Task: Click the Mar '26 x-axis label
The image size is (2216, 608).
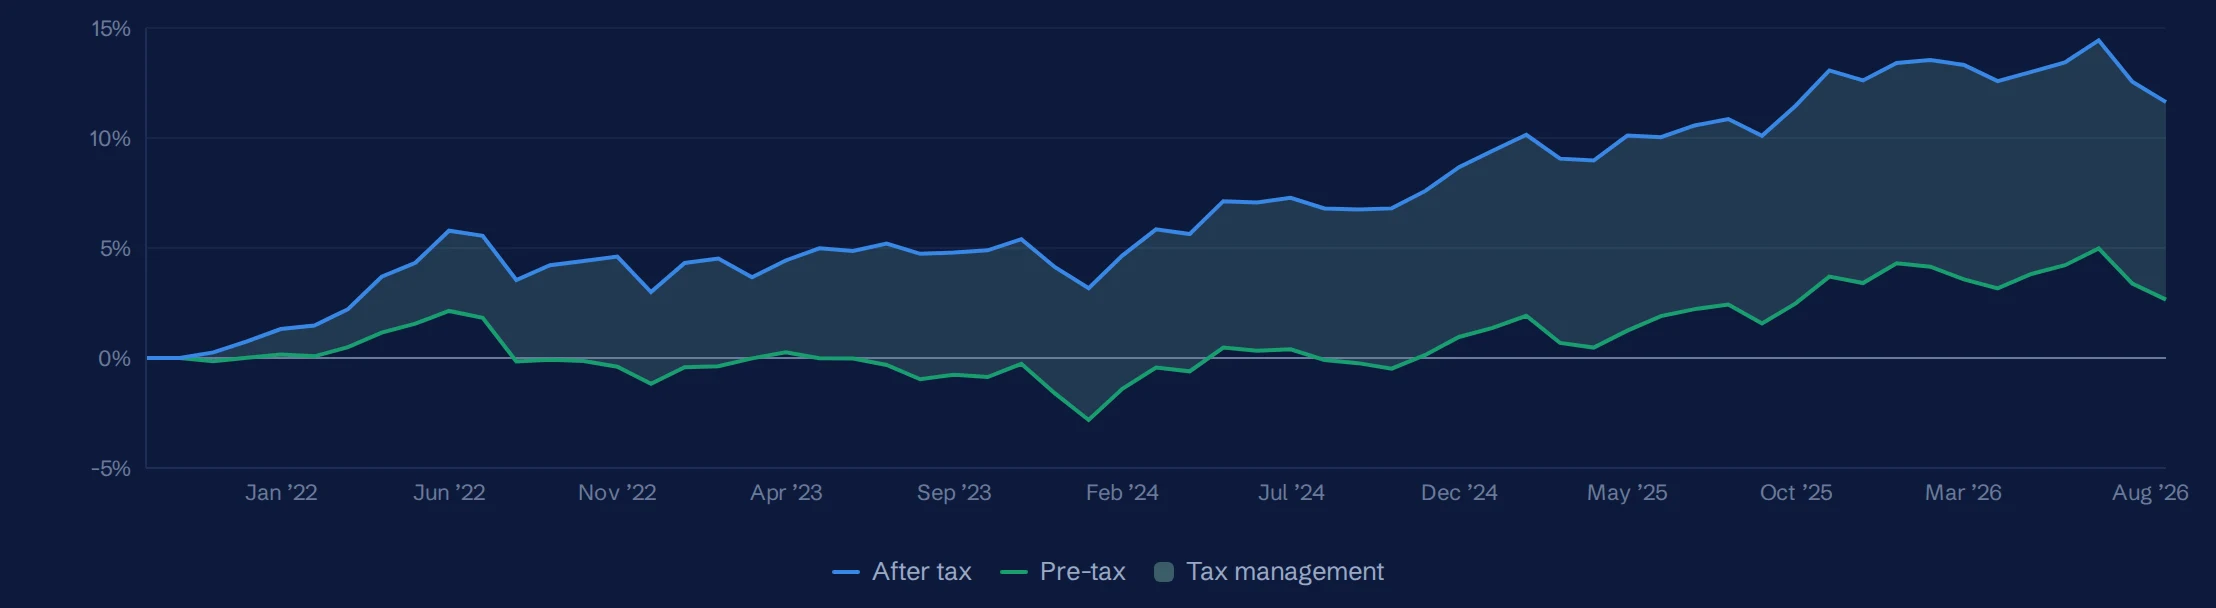Action: pos(1963,493)
